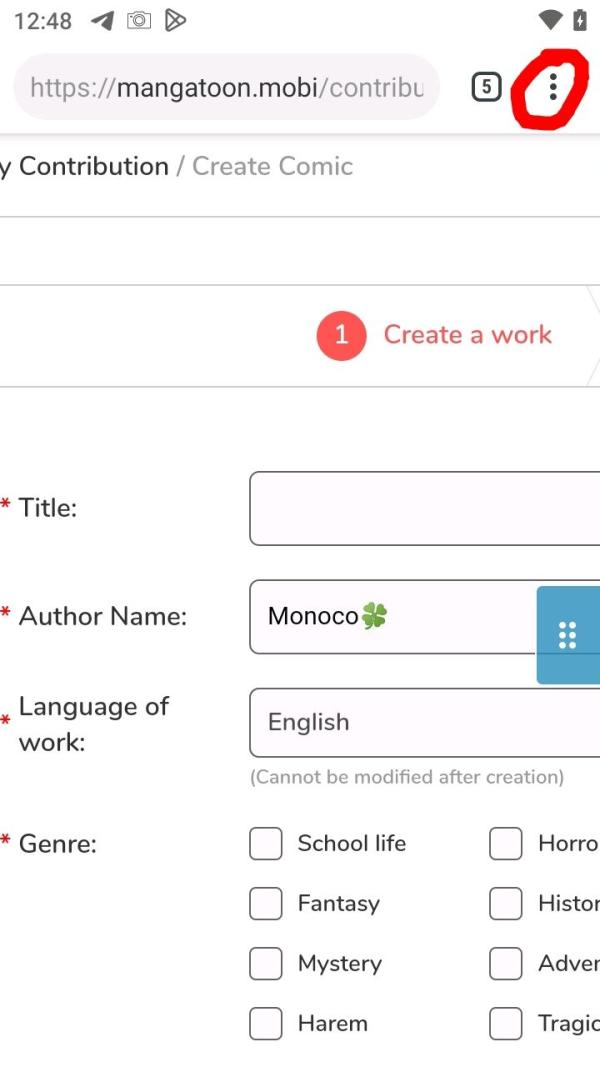This screenshot has height=1067, width=600.
Task: Tap the red step 1 circle badge
Action: coord(341,335)
